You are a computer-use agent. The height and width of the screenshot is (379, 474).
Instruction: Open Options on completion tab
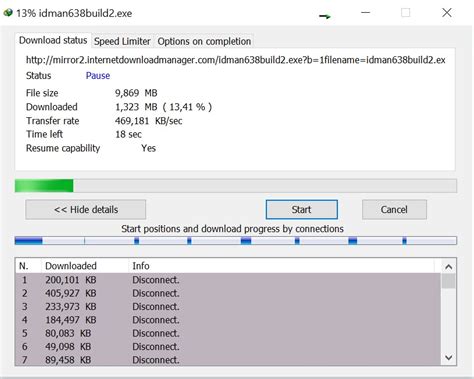click(204, 41)
